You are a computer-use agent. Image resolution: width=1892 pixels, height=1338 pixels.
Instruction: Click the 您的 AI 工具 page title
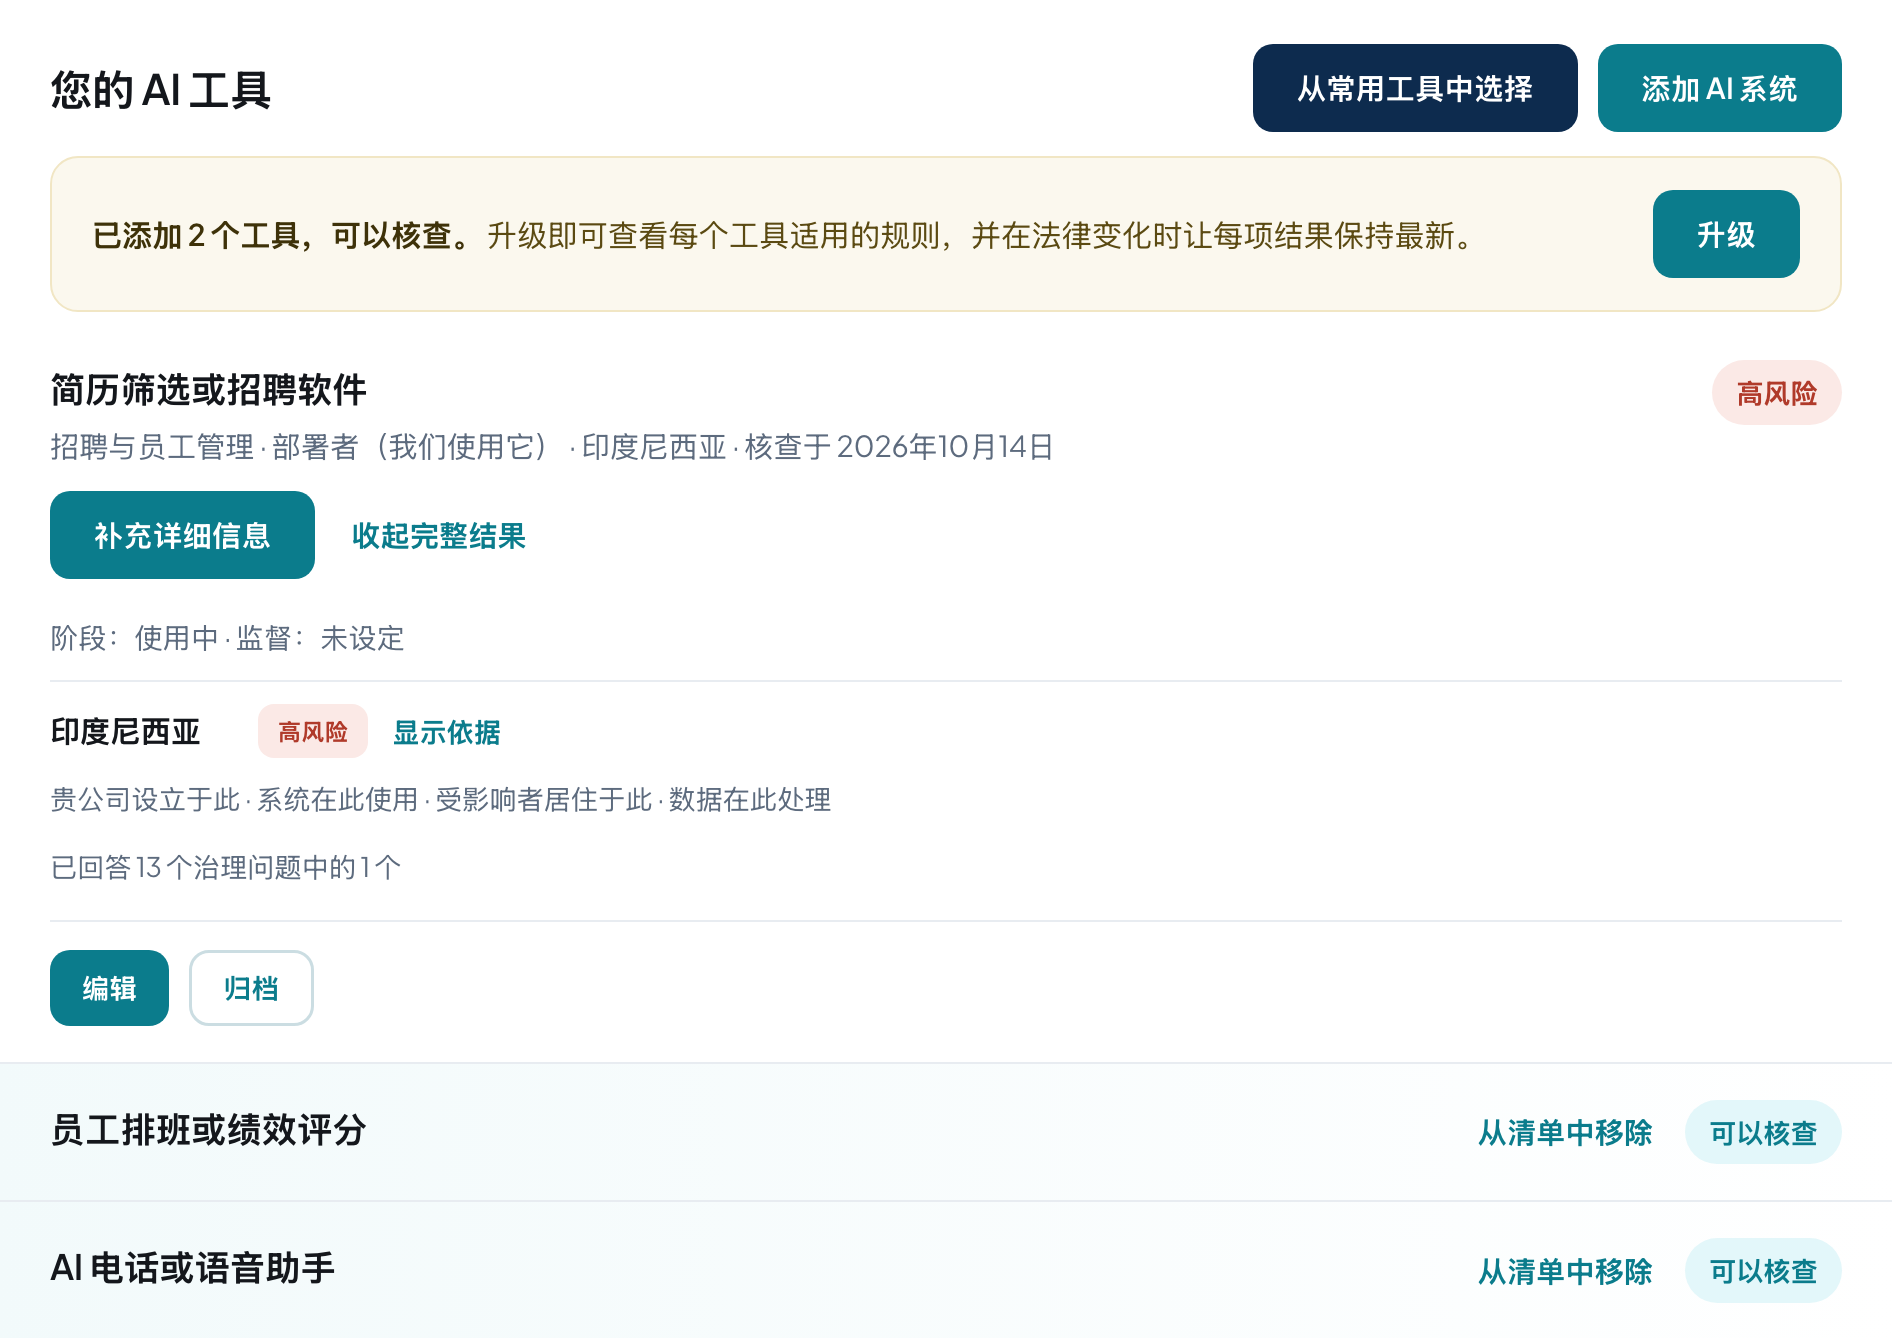click(160, 90)
